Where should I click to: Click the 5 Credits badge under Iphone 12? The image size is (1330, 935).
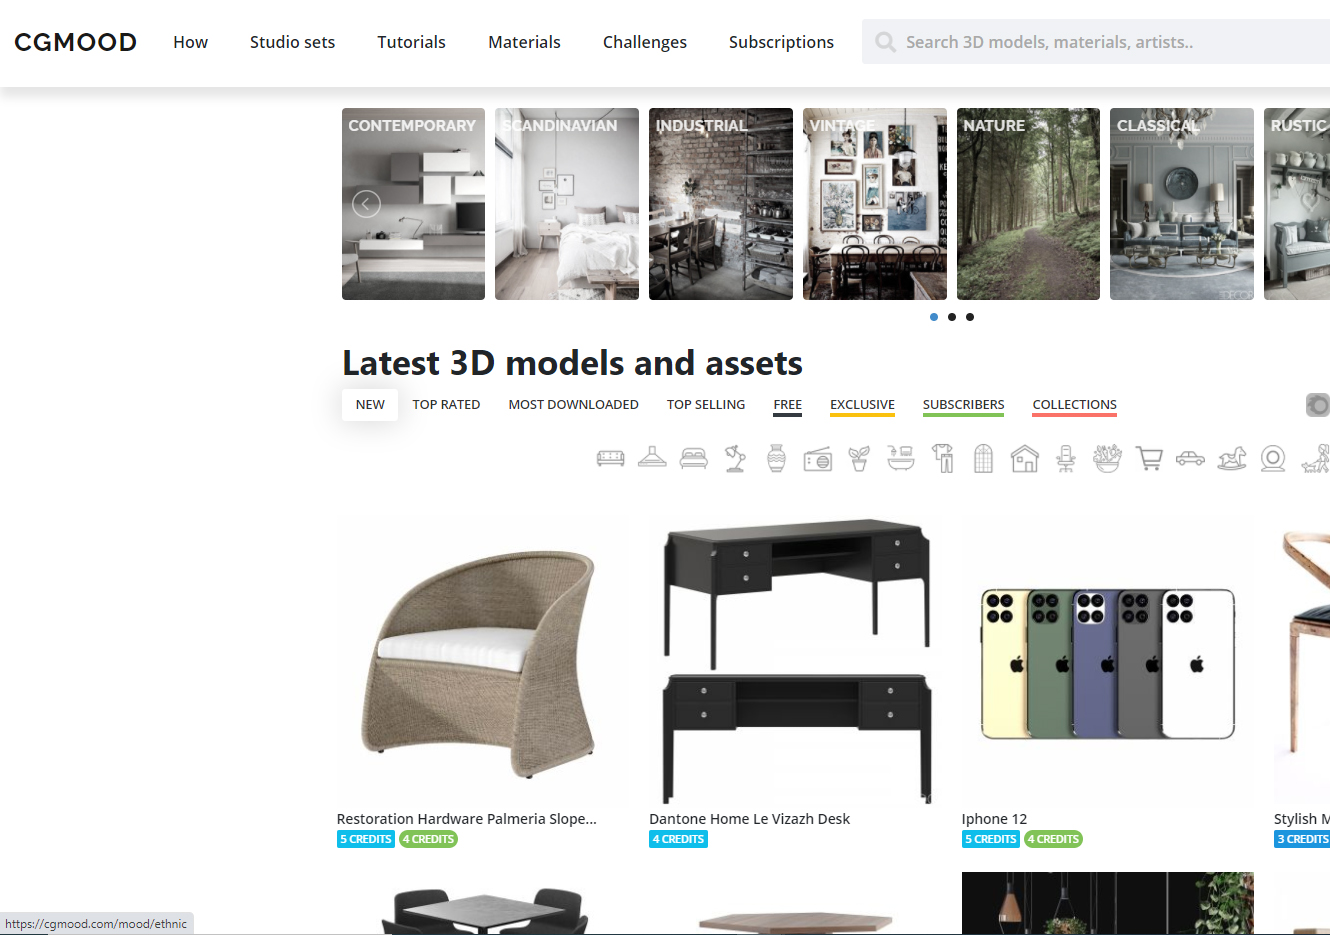pos(991,839)
